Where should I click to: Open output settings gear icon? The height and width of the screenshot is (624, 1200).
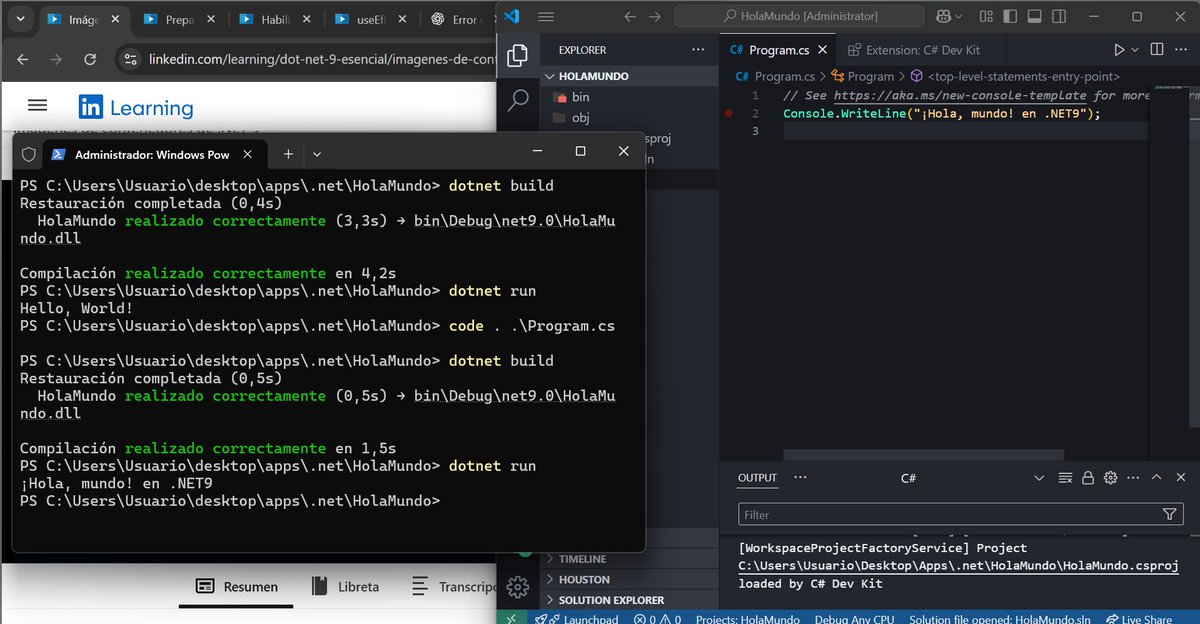pos(1110,478)
